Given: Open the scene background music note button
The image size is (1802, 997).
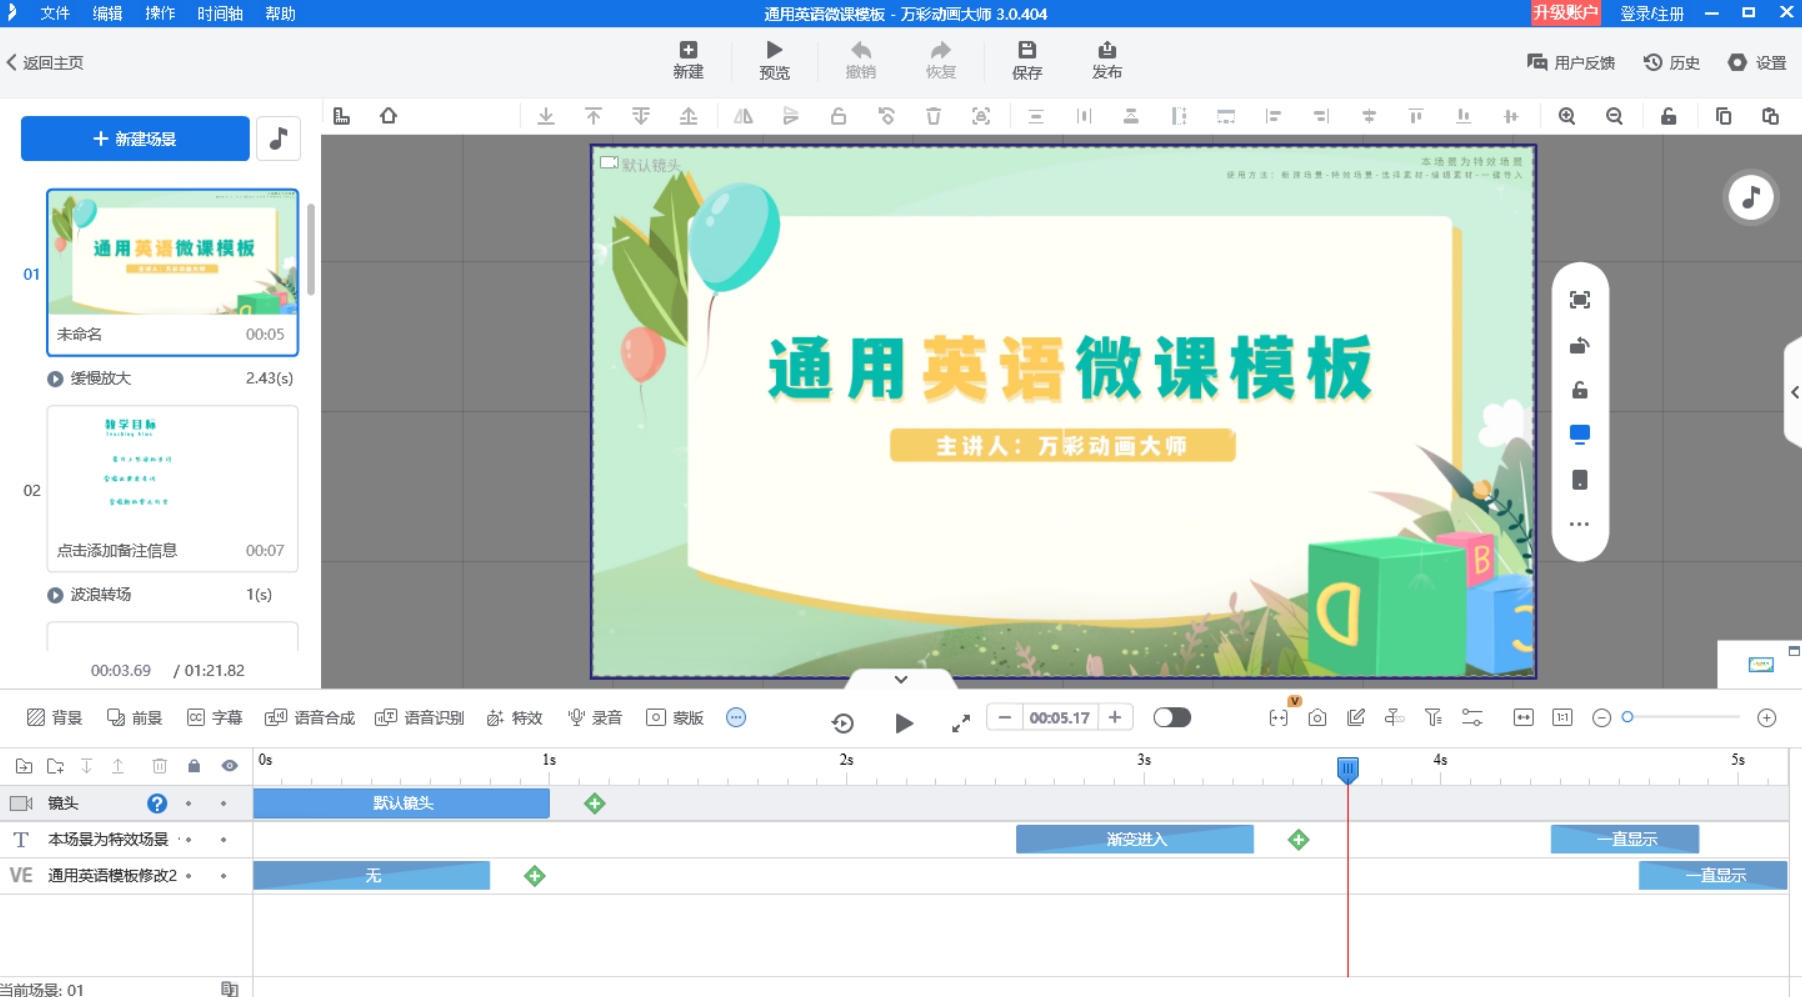Looking at the screenshot, I should click(x=279, y=138).
